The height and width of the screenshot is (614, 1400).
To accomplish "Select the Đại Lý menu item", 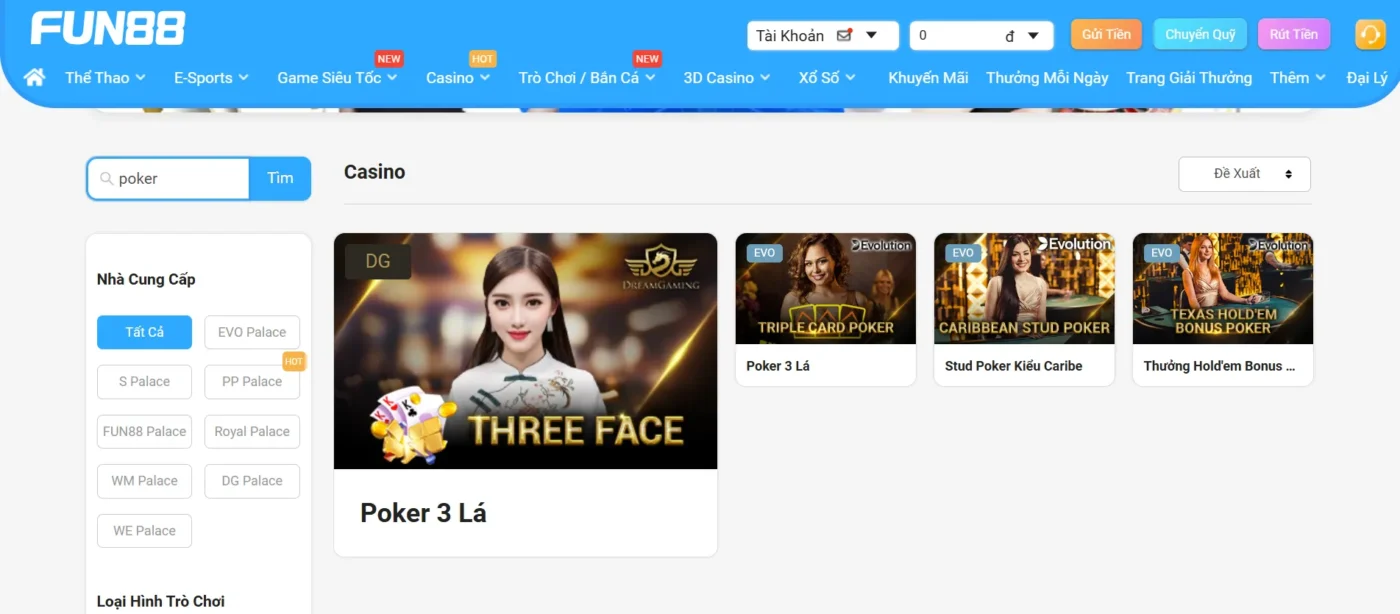I will click(1367, 76).
